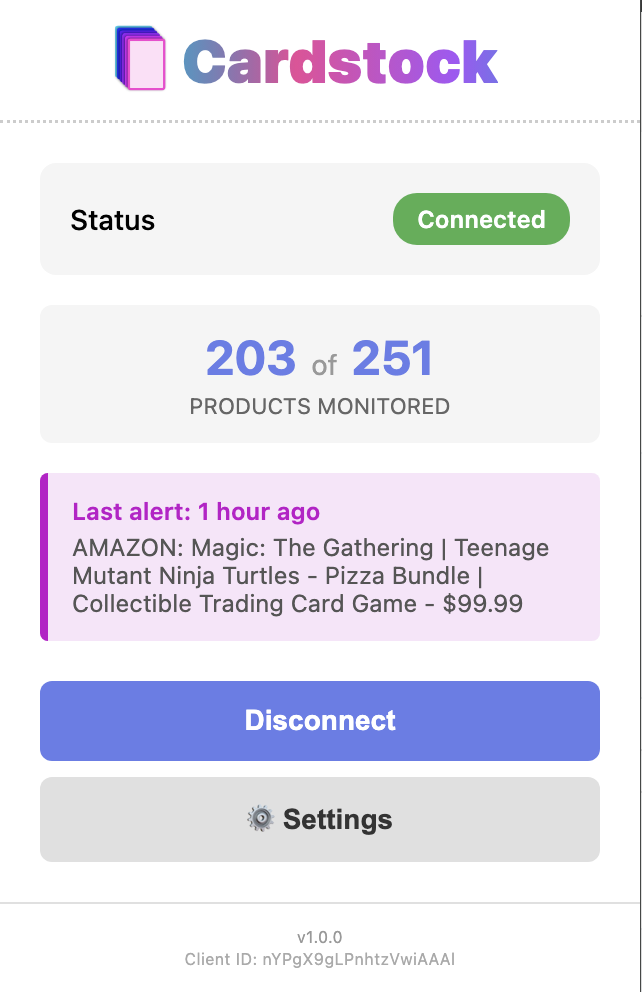Click the Client ID string in footer
This screenshot has height=992, width=642.
point(320,959)
